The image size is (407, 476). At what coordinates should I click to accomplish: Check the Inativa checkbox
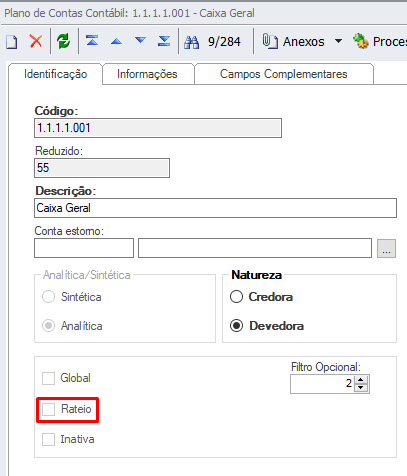click(x=48, y=439)
